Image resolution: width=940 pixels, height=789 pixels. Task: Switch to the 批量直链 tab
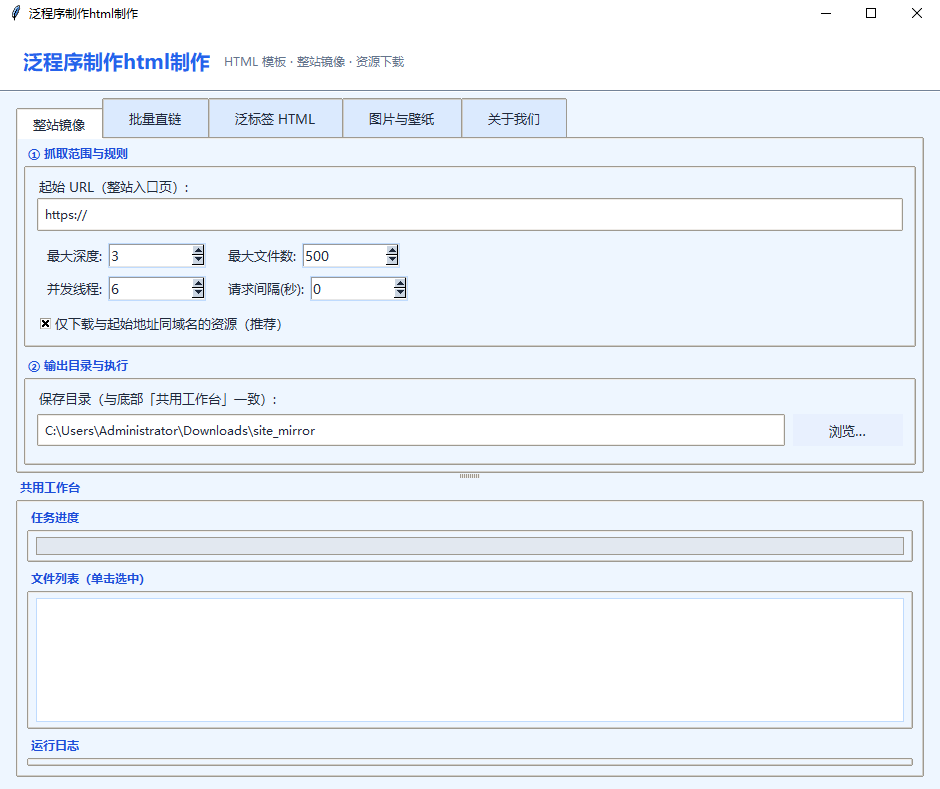[x=155, y=119]
